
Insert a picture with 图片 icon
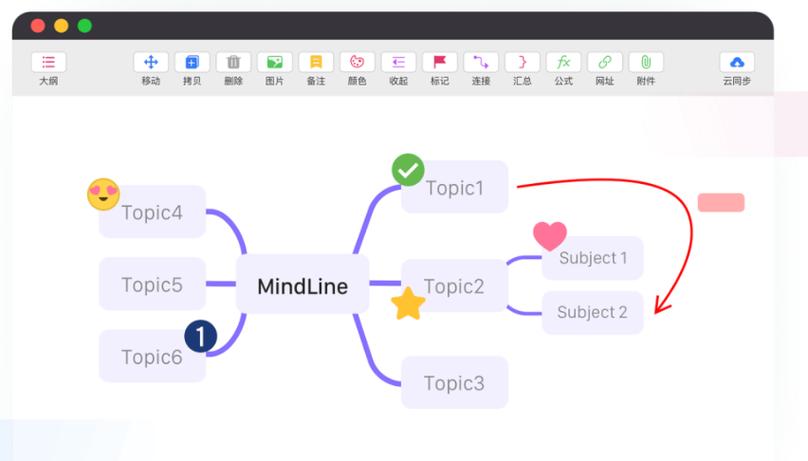[275, 62]
